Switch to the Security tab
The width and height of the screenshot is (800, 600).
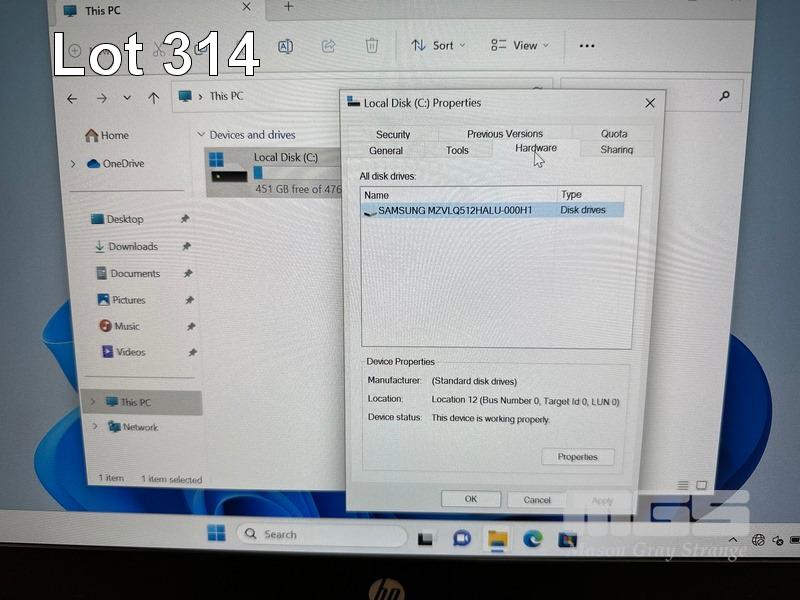click(x=393, y=134)
